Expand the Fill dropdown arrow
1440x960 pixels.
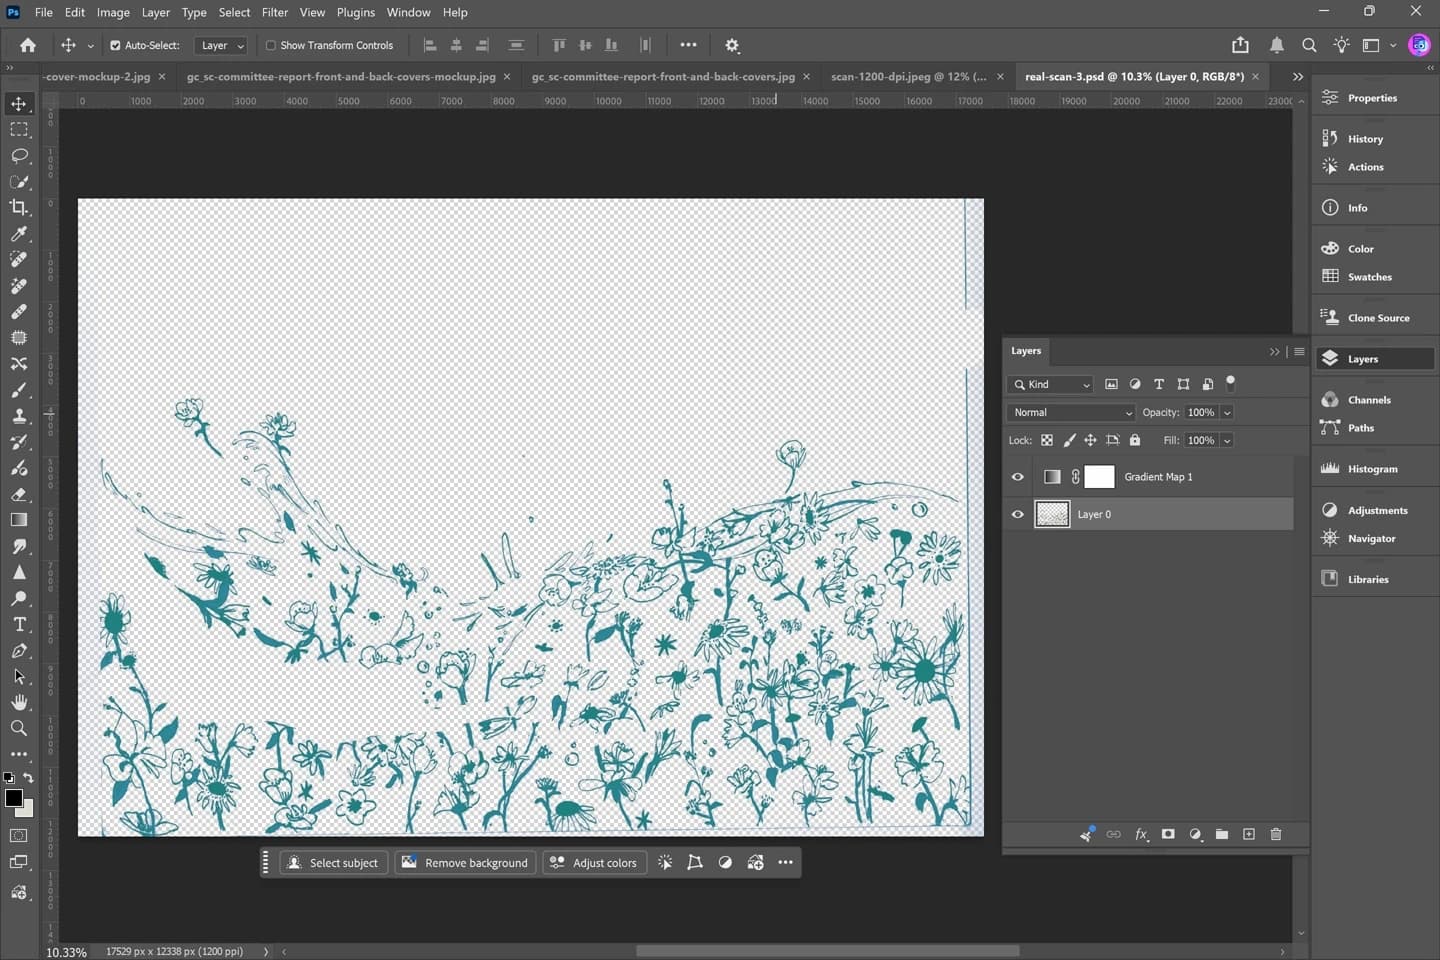point(1227,440)
